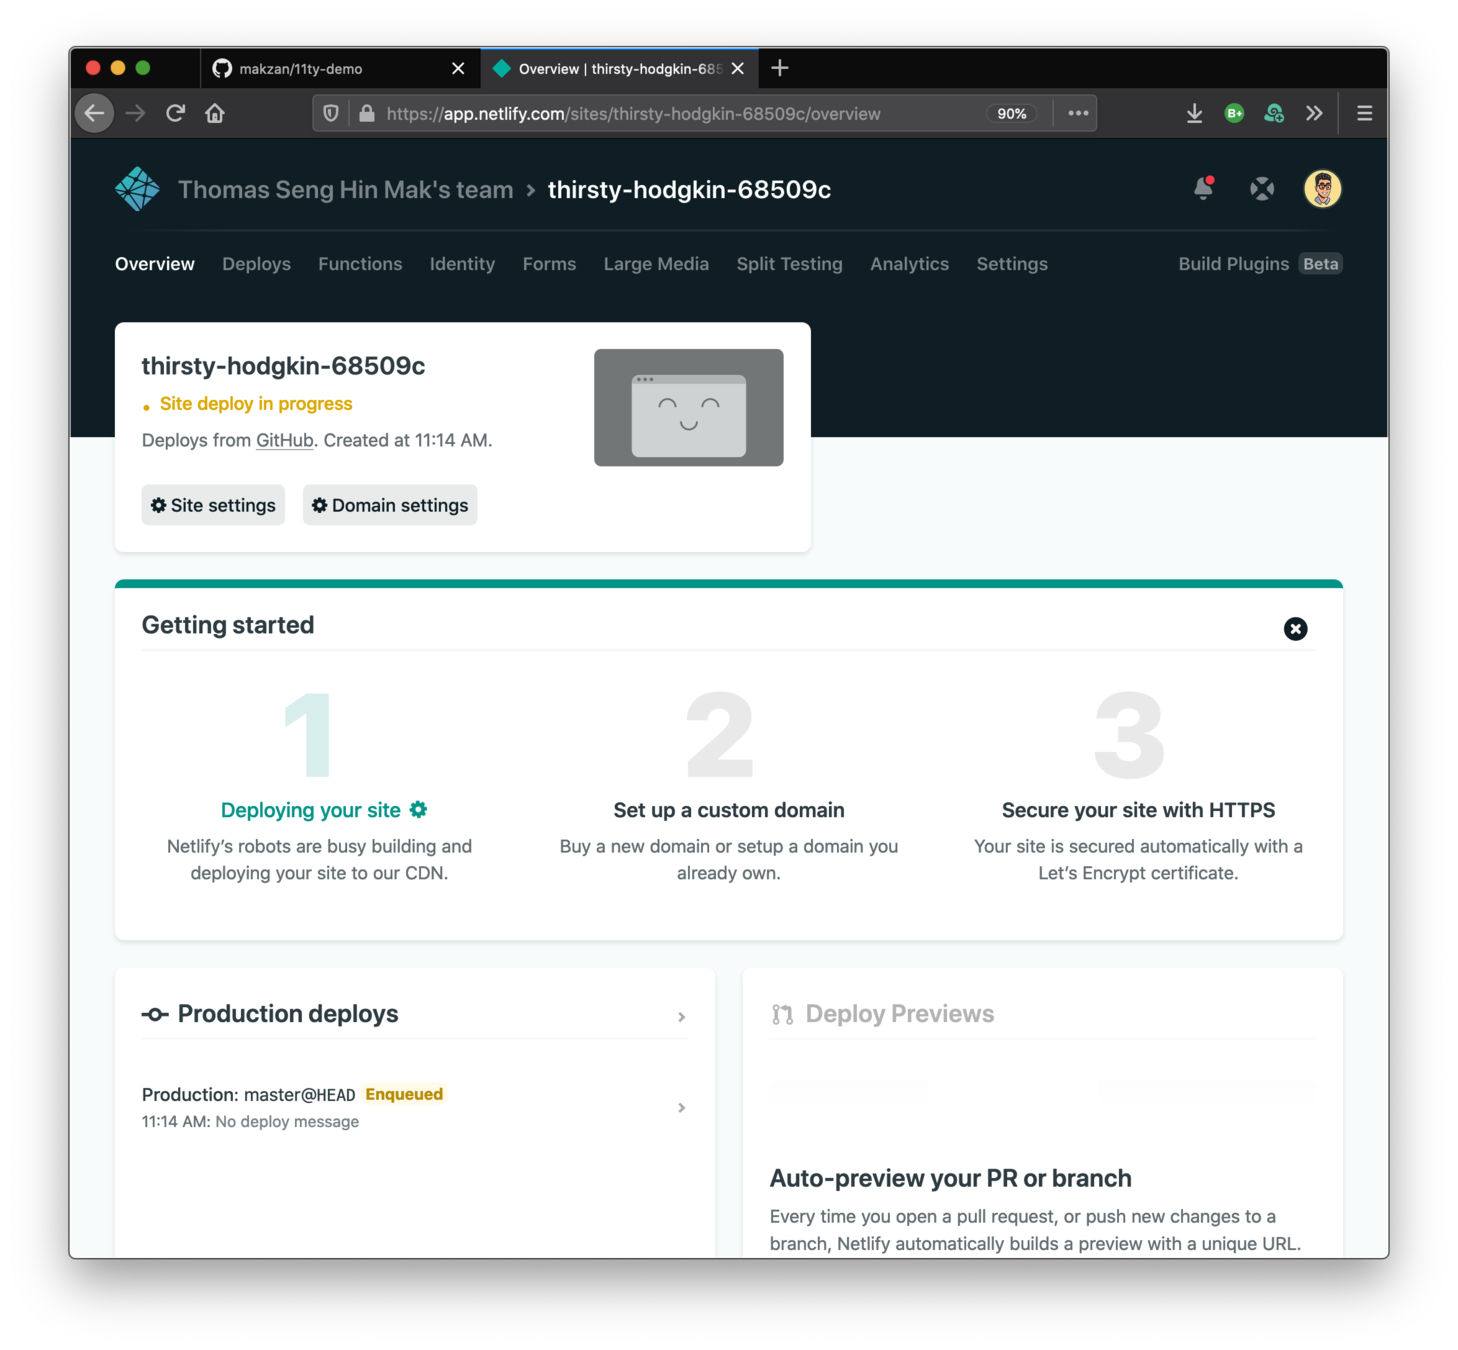Click the green cloud account extension icon
Screen dimensions: 1458x1350
tap(1274, 113)
